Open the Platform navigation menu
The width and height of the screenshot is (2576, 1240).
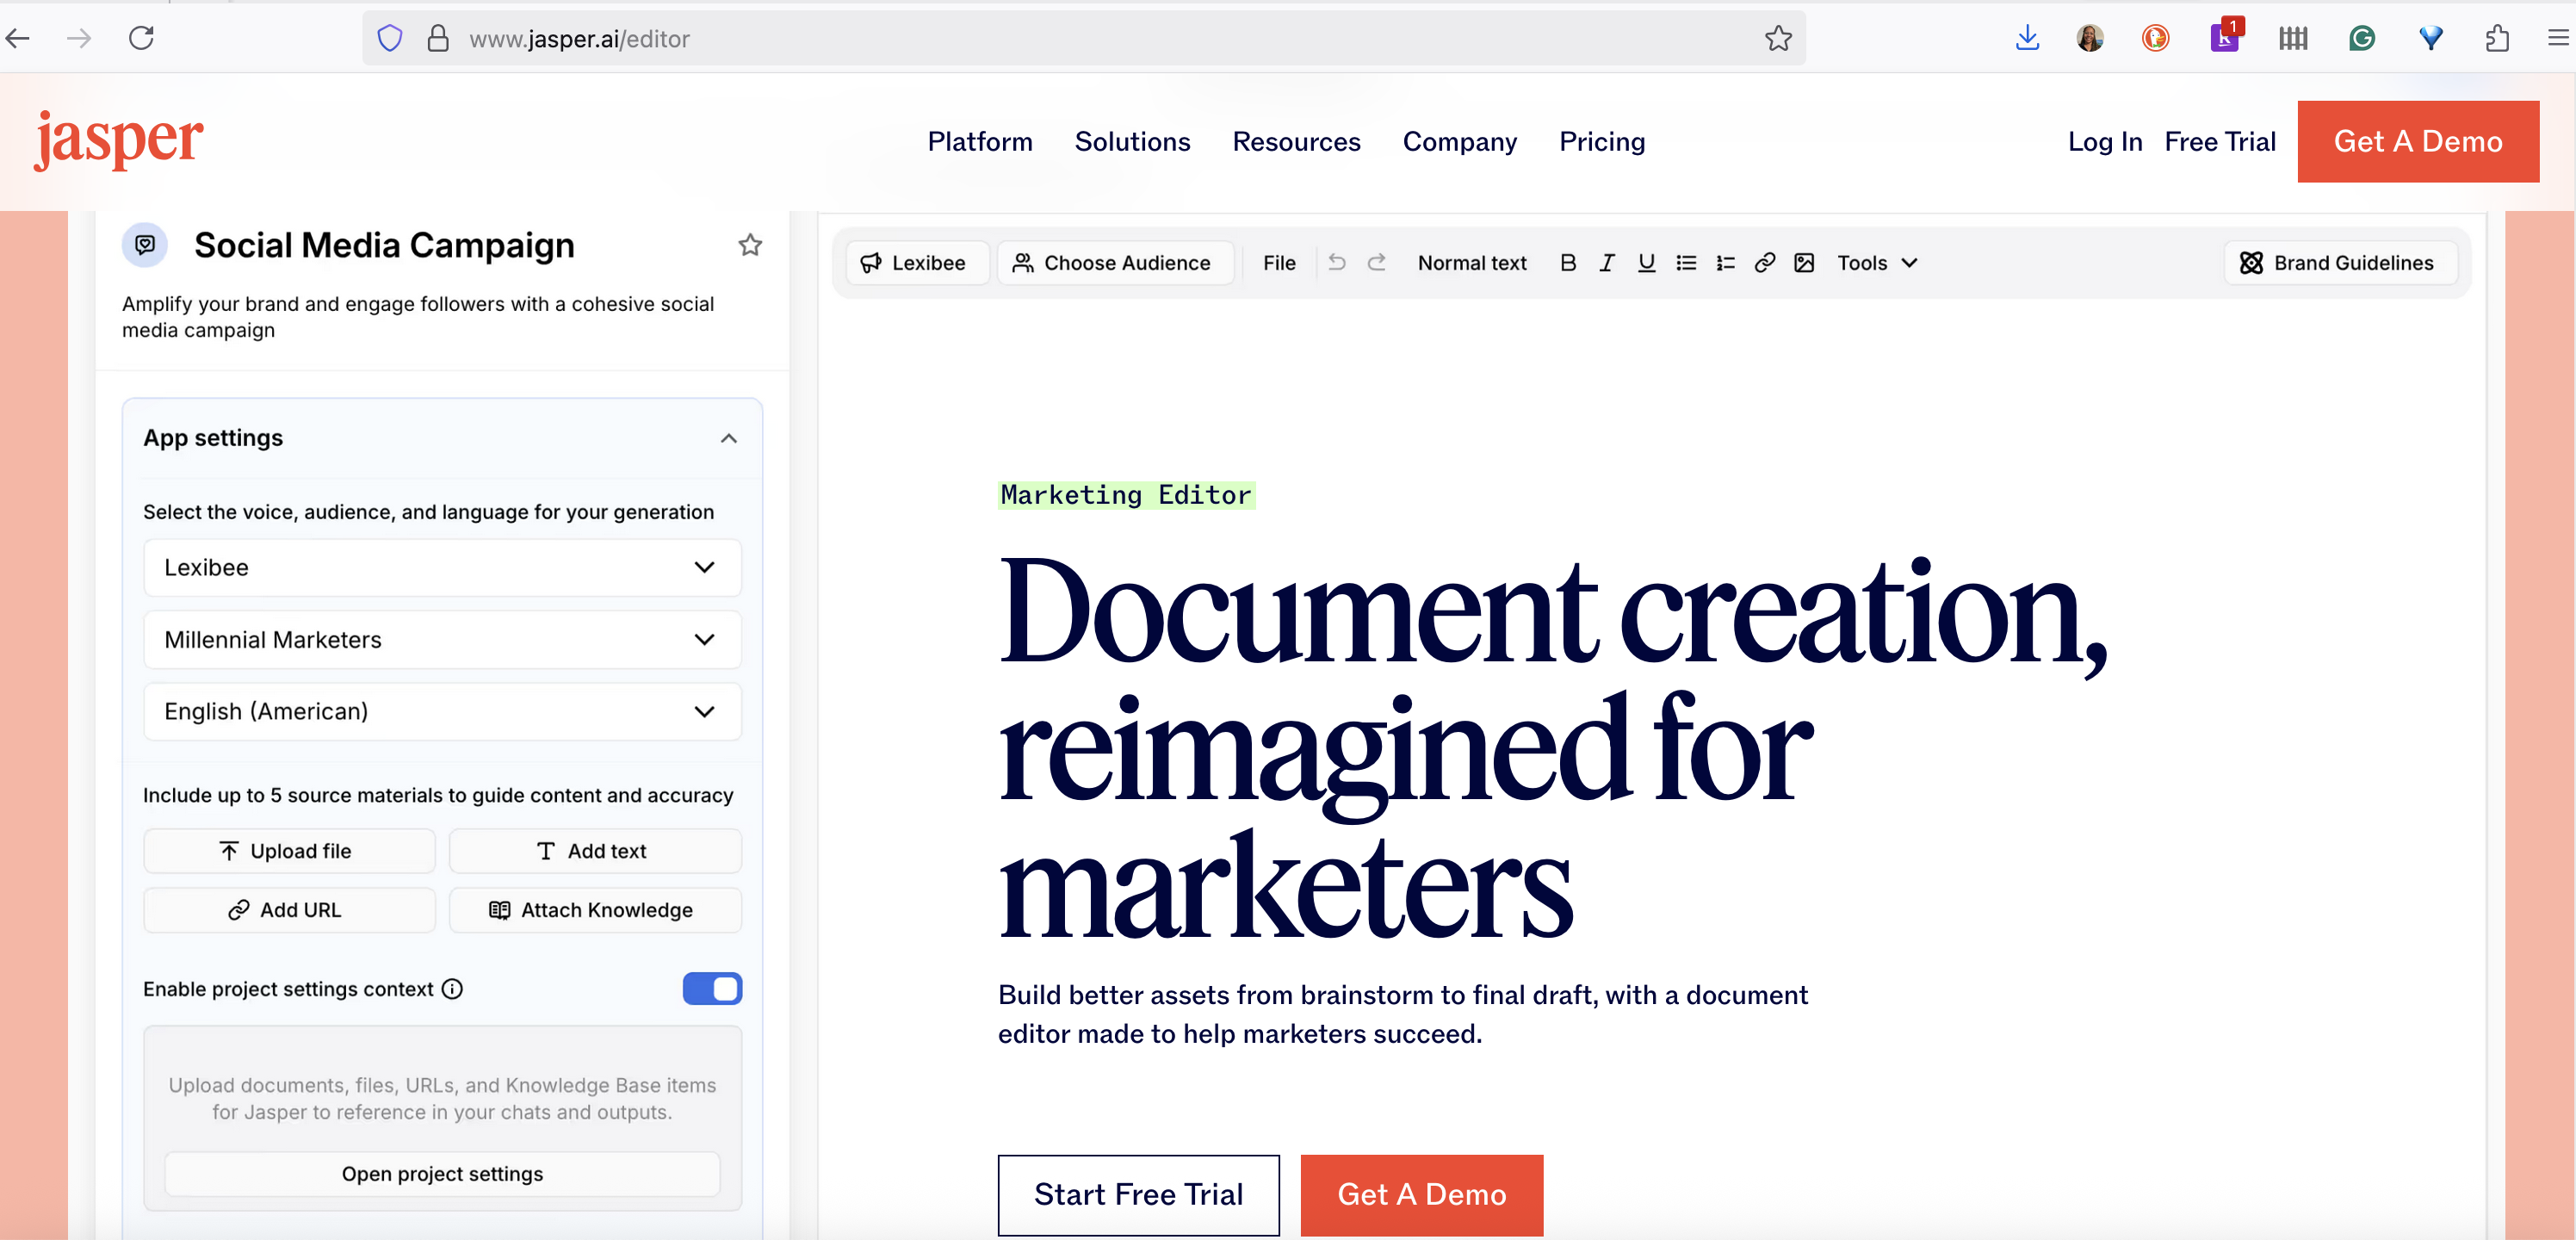coord(979,142)
